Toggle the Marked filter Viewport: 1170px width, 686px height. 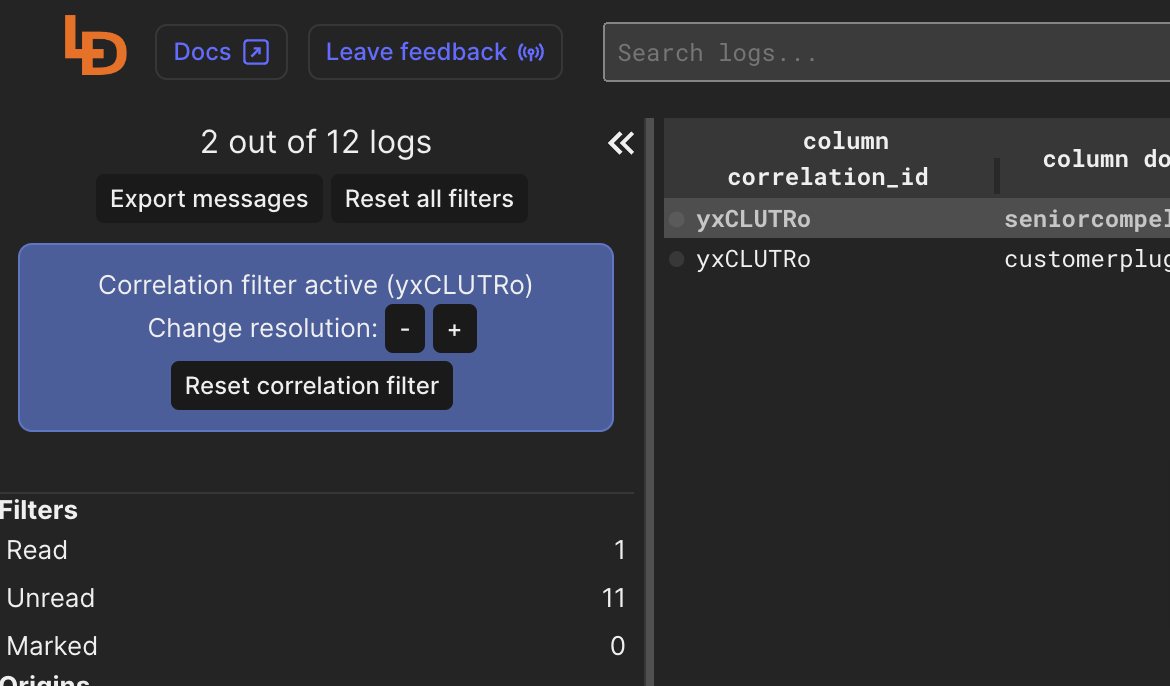pyautogui.click(x=316, y=646)
